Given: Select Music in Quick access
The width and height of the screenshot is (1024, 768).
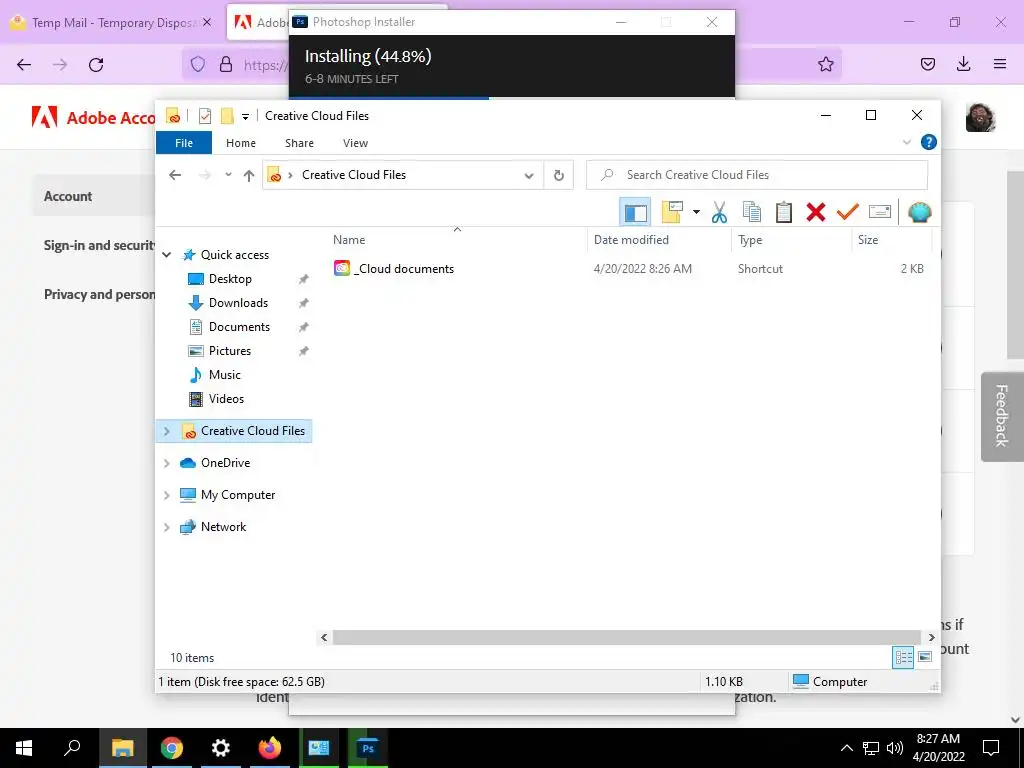Looking at the screenshot, I should [x=225, y=375].
